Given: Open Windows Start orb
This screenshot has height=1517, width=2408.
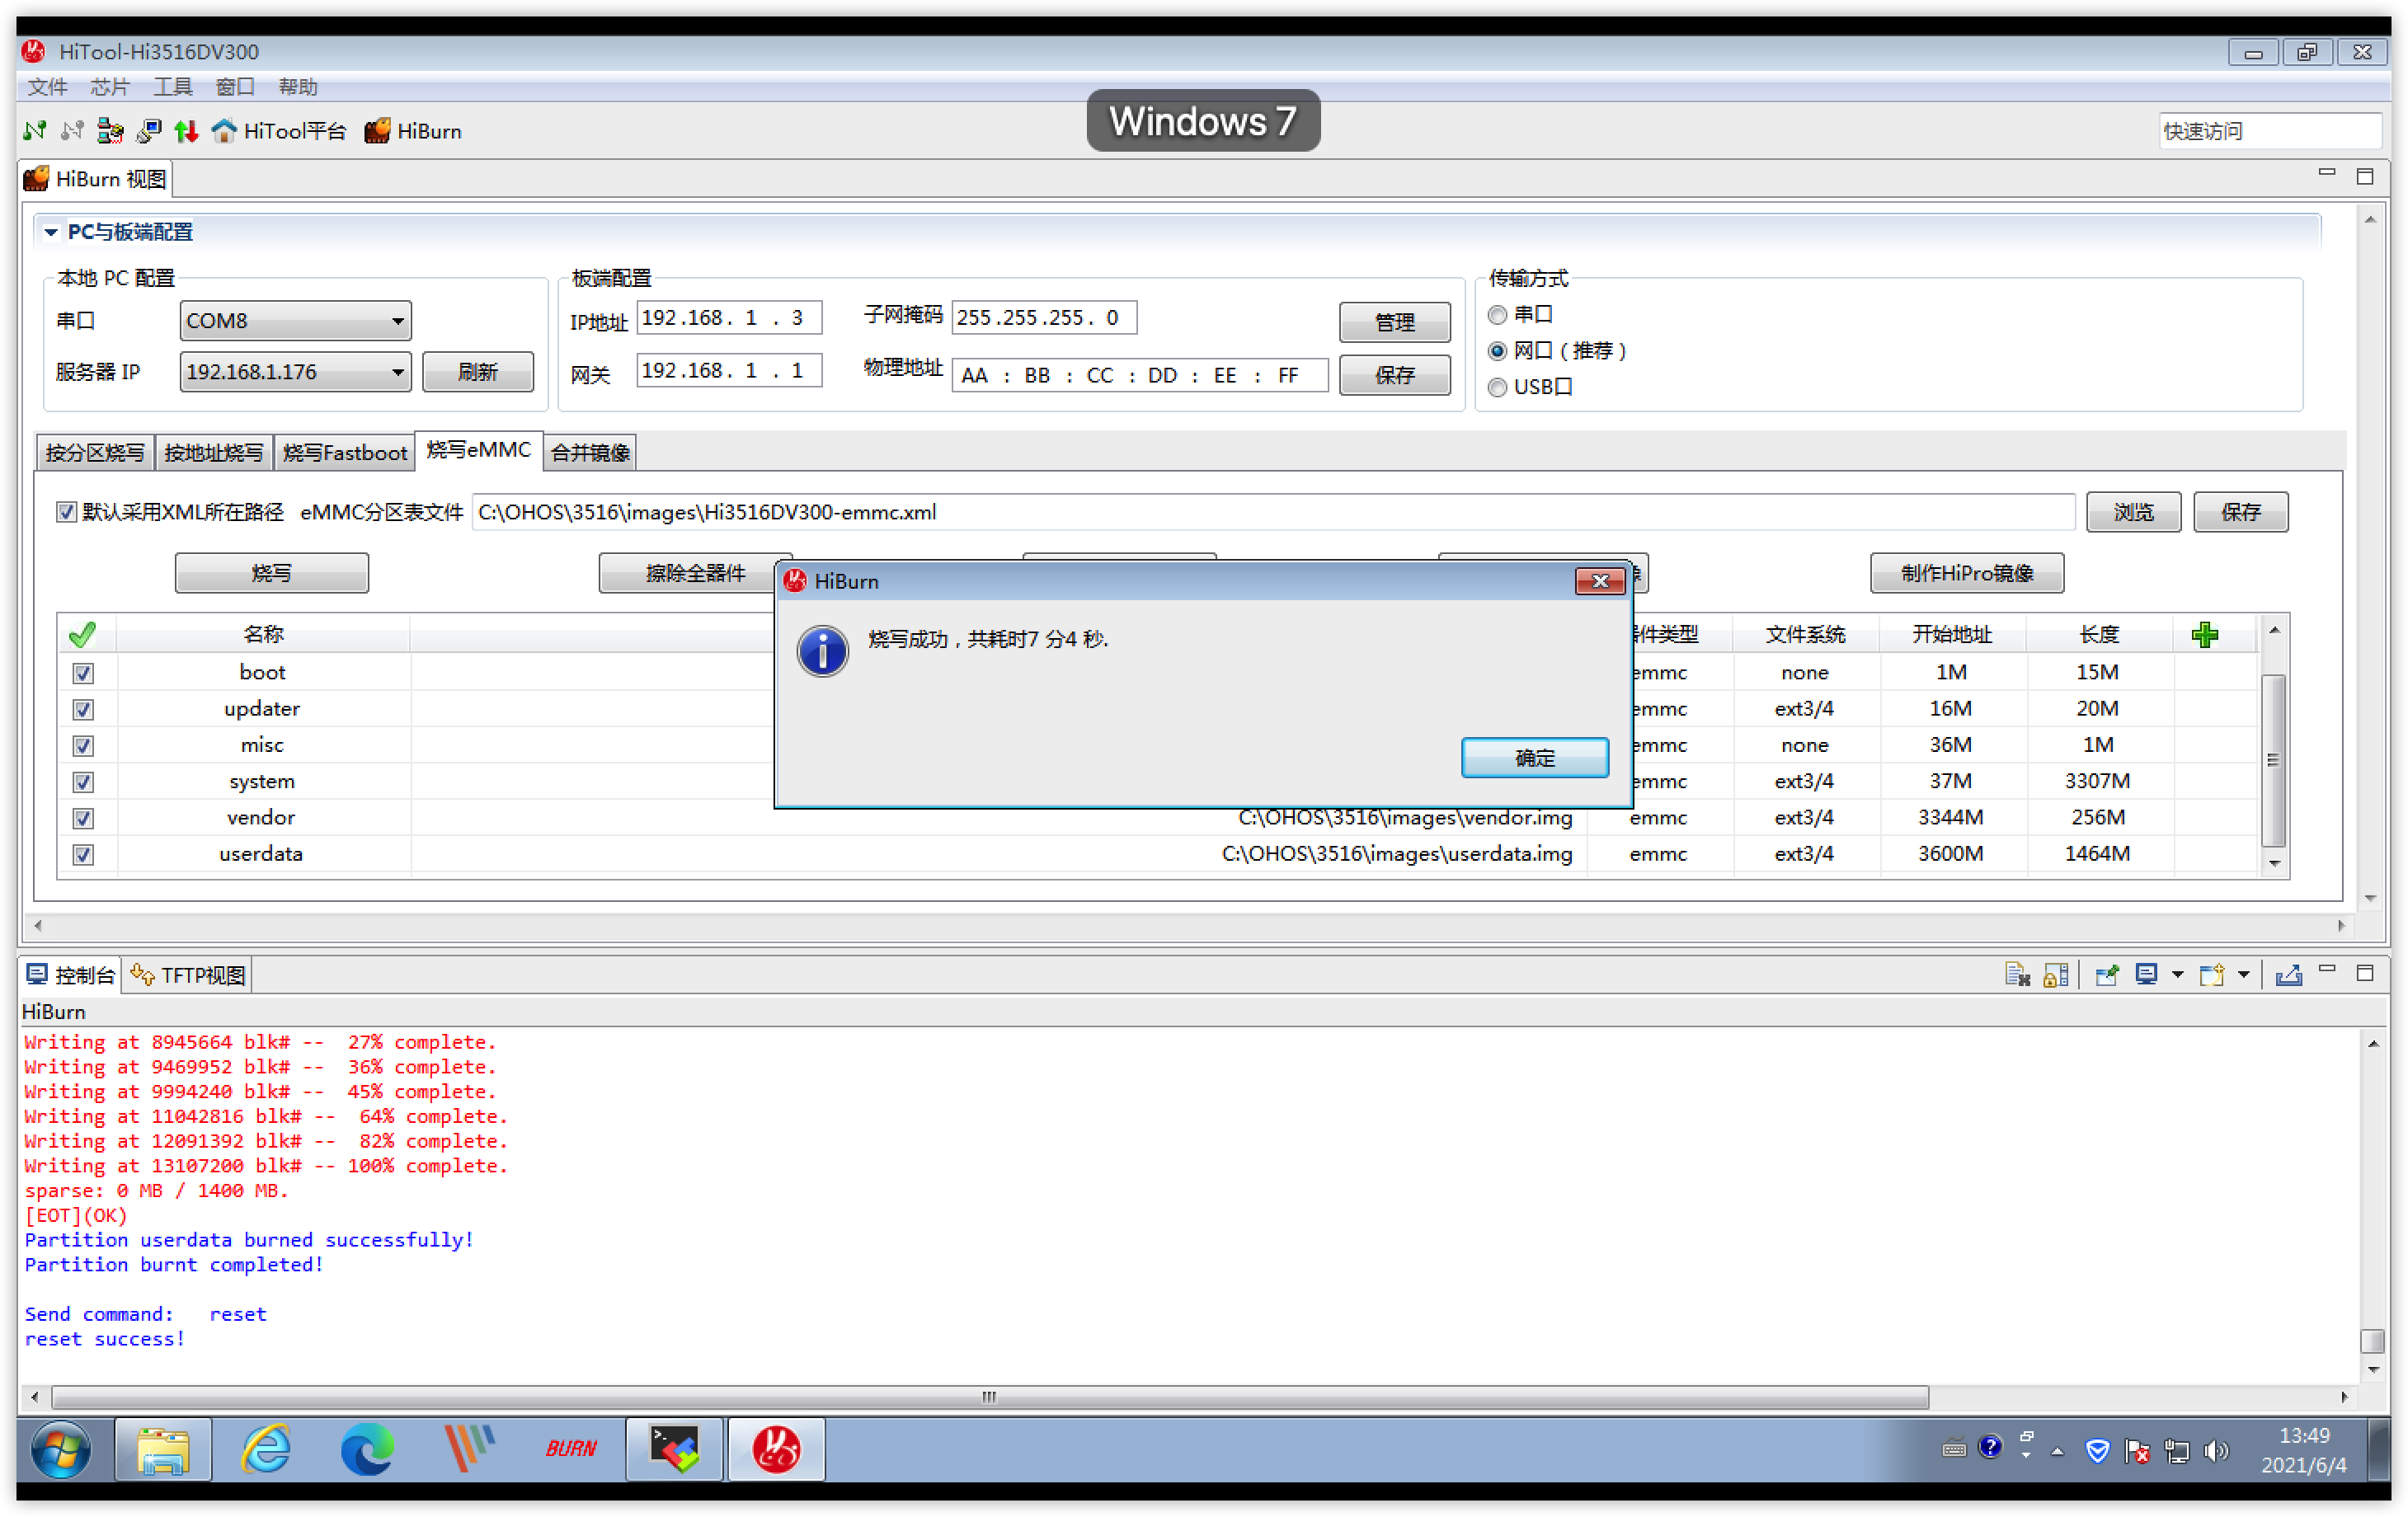Looking at the screenshot, I should coord(61,1449).
